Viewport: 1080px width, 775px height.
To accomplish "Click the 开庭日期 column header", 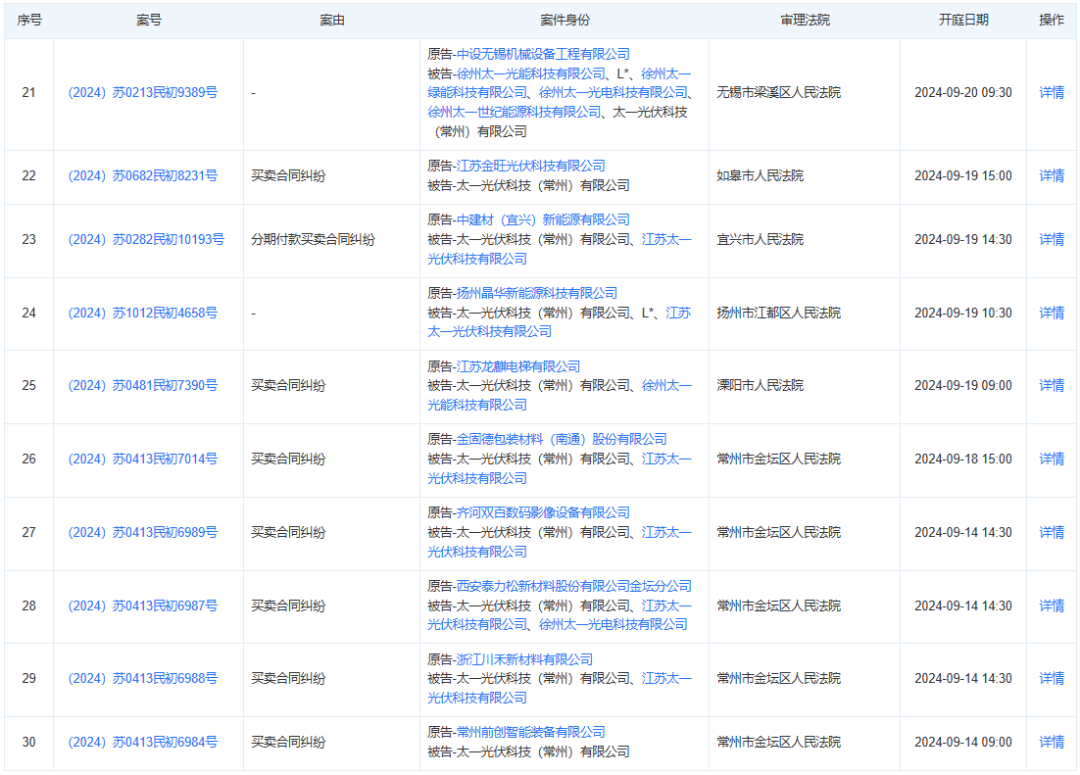I will (963, 20).
